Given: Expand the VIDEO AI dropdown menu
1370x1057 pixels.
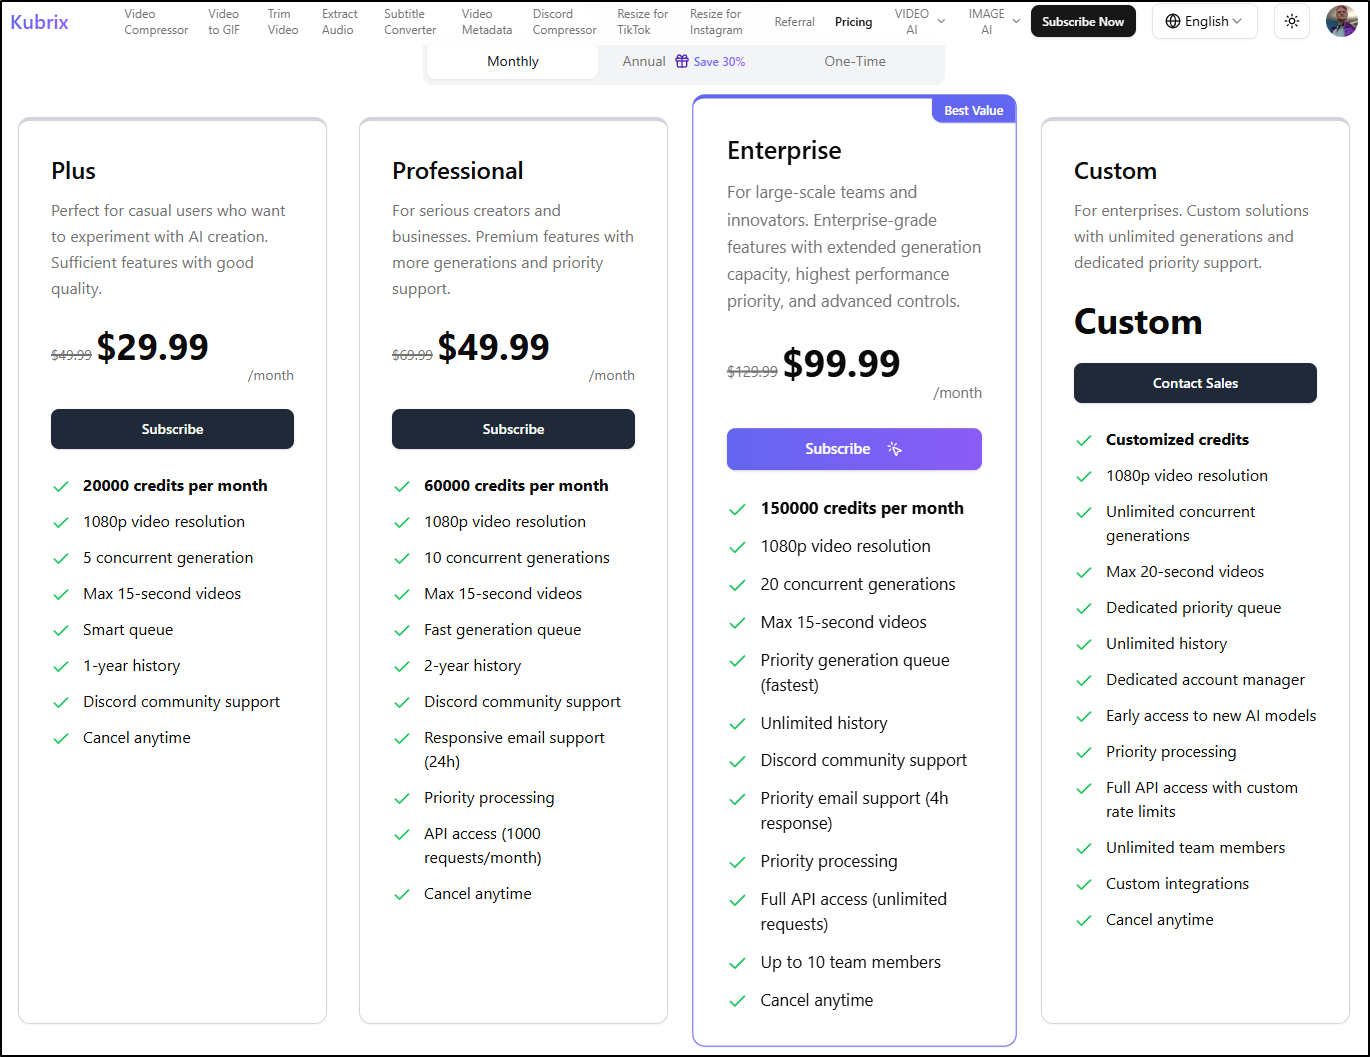Looking at the screenshot, I should pyautogui.click(x=919, y=22).
